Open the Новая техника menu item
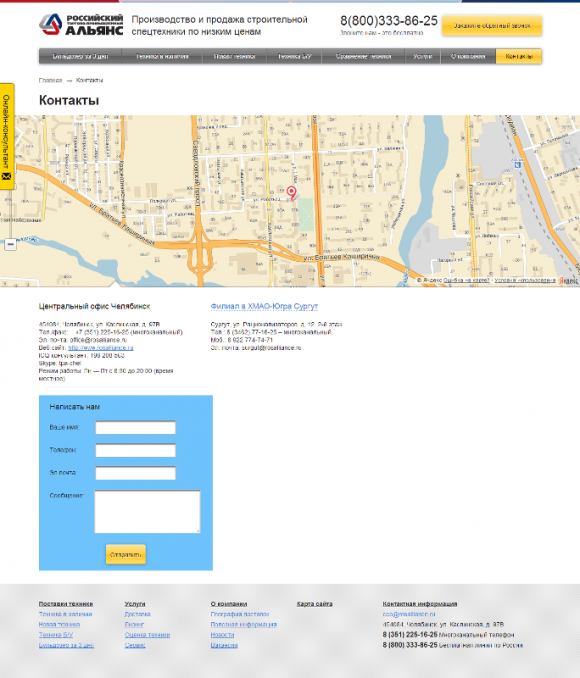The image size is (580, 678). coord(234,56)
